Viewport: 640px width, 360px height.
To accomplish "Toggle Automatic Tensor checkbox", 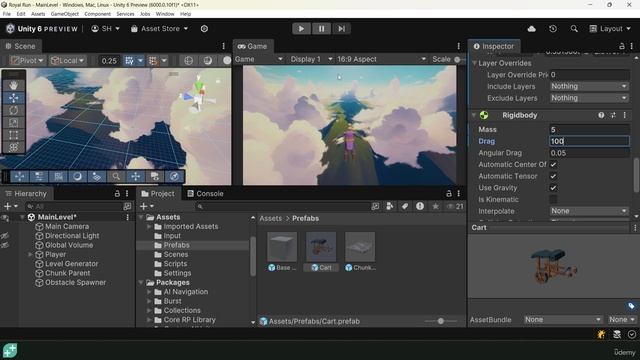I will click(553, 176).
